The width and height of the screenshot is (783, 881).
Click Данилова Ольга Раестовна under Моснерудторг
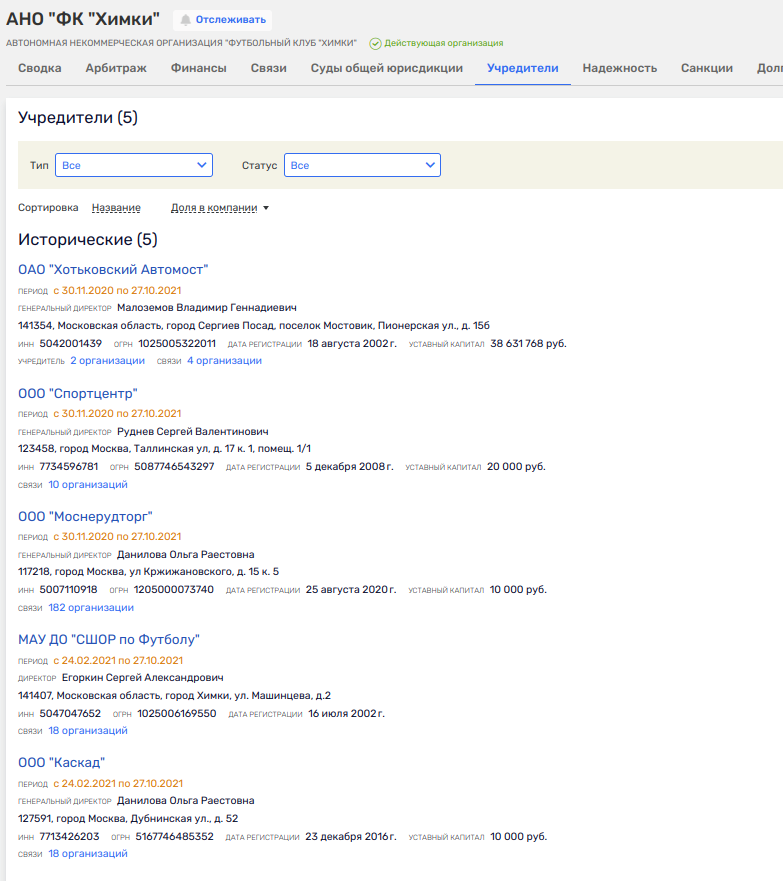click(x=185, y=555)
